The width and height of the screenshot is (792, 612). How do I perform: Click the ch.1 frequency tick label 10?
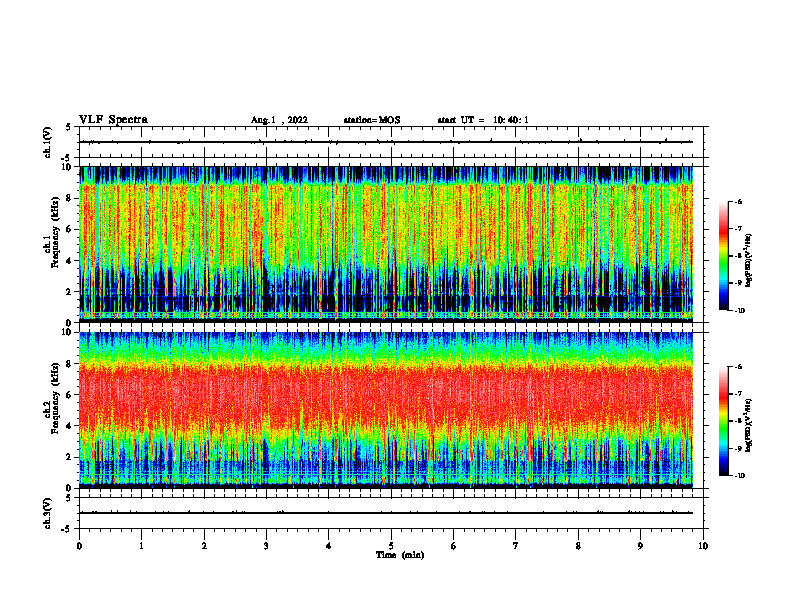(x=68, y=167)
